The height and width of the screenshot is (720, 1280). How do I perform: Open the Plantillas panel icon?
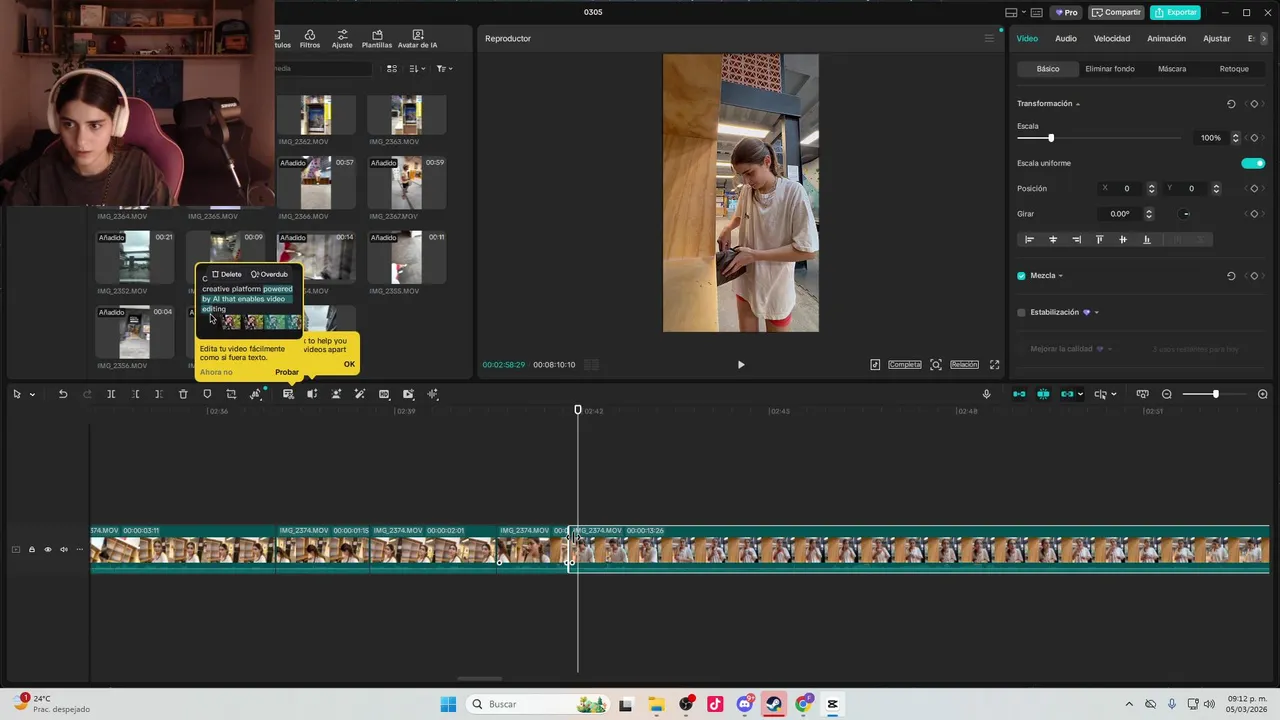377,39
